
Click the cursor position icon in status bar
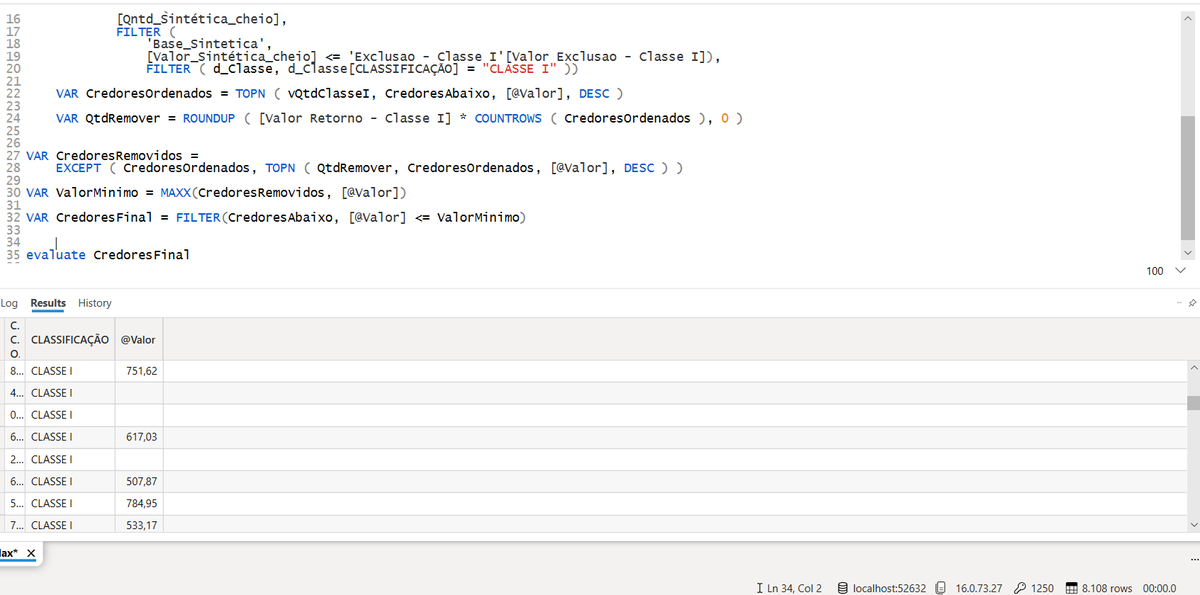pos(761,588)
